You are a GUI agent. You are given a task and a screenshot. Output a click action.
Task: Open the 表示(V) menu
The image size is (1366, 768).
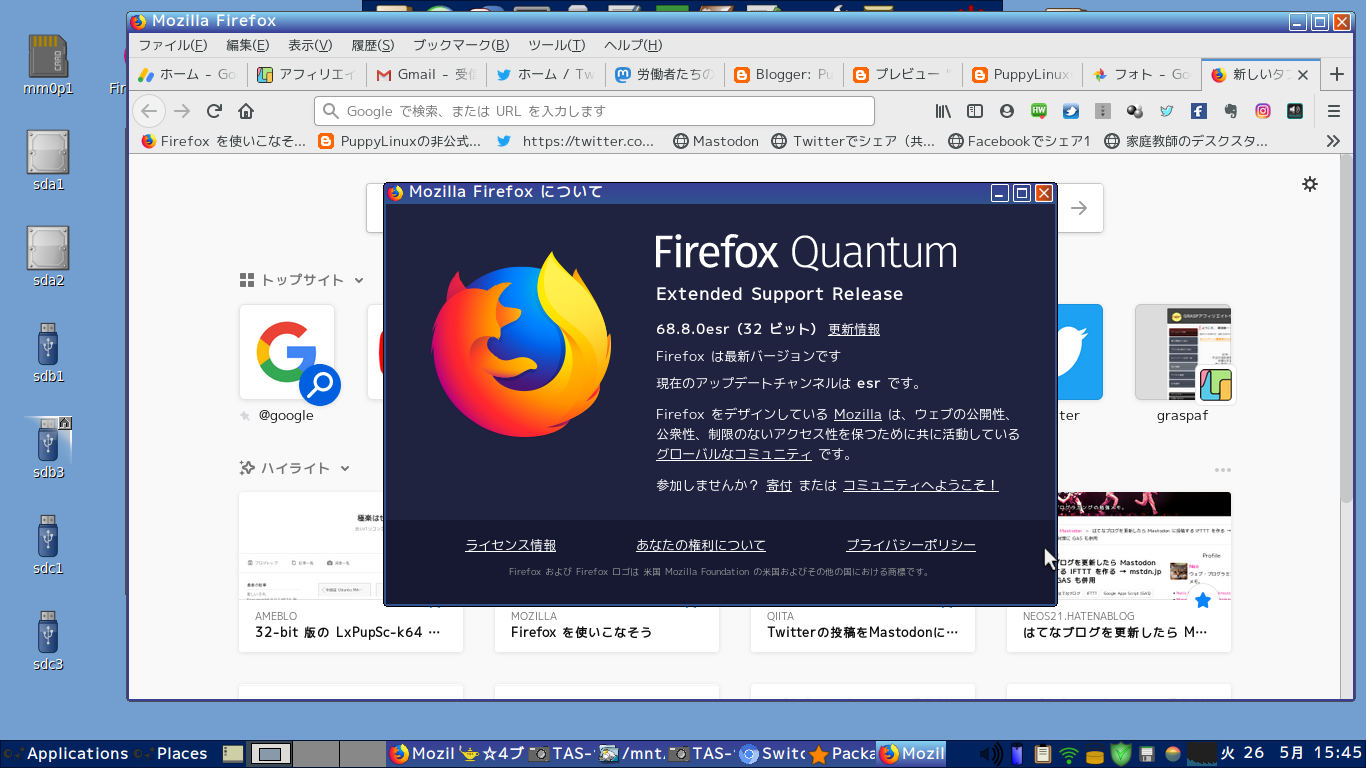[x=310, y=46]
